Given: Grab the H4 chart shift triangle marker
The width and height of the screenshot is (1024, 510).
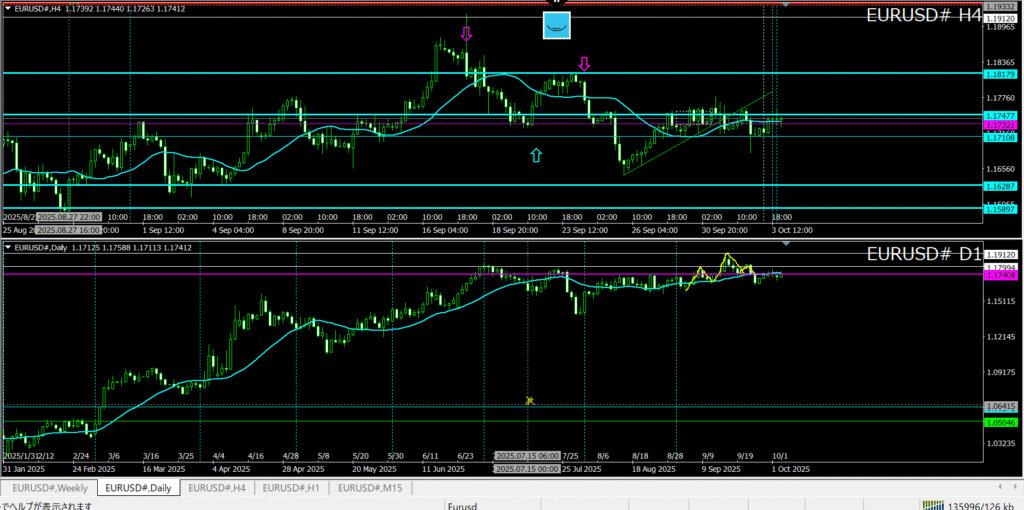Looking at the screenshot, I should point(785,6).
